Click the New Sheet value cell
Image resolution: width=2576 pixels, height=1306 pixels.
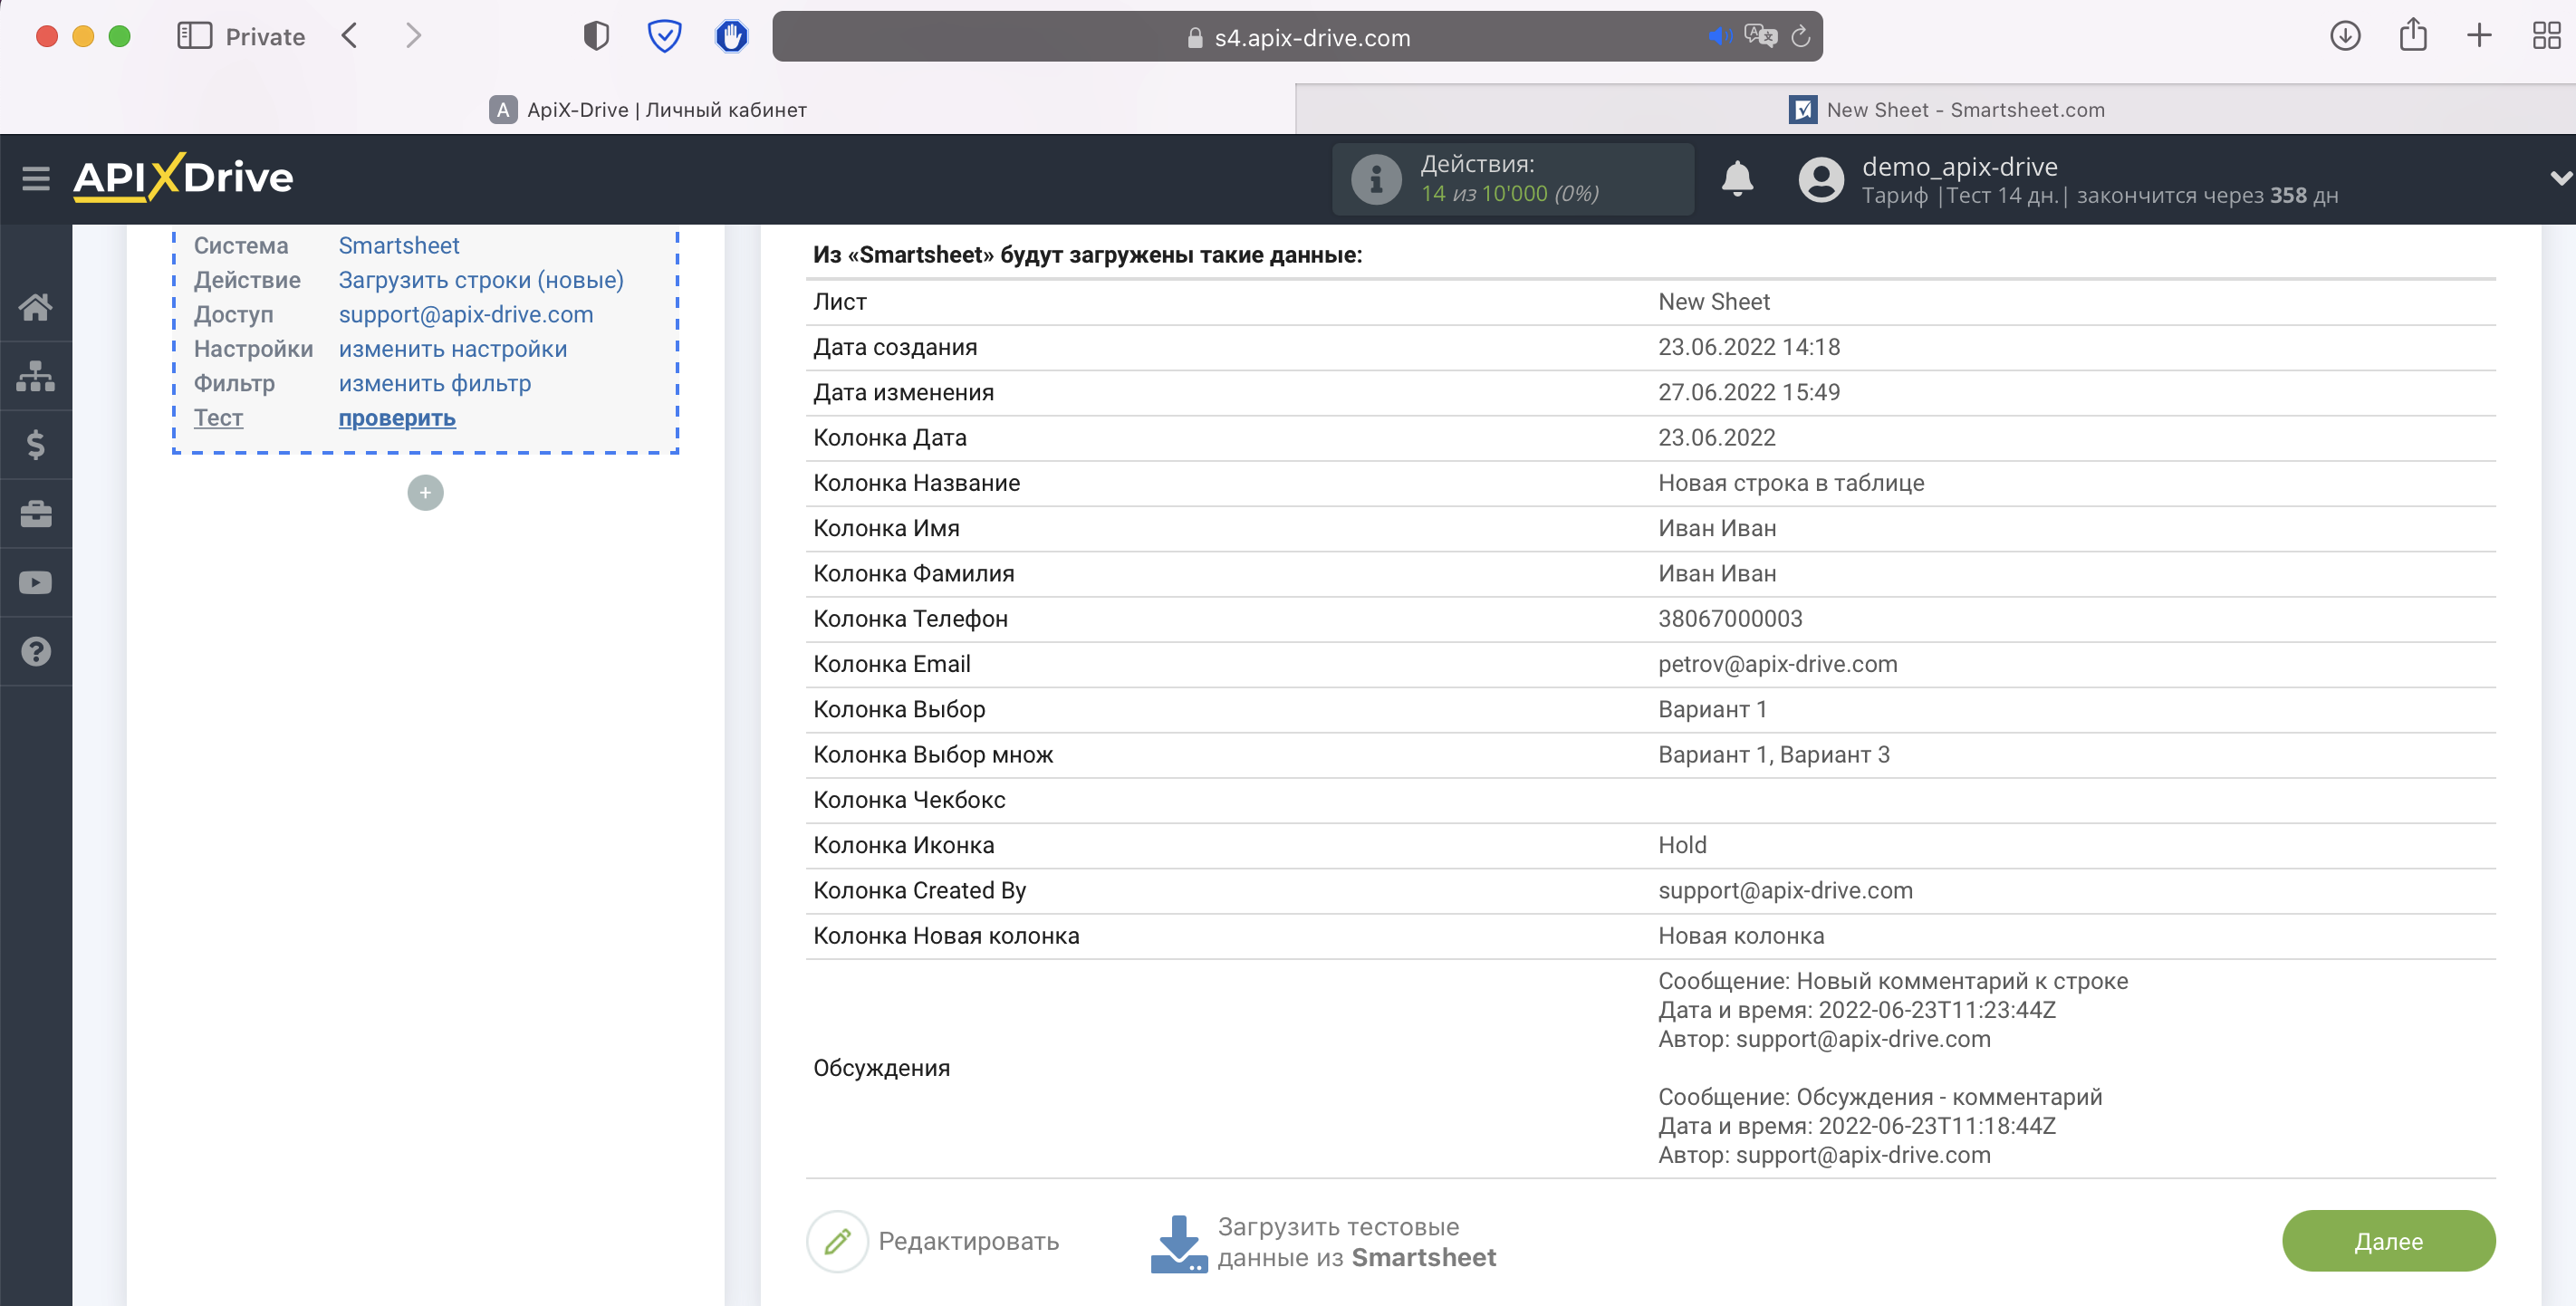click(1713, 302)
